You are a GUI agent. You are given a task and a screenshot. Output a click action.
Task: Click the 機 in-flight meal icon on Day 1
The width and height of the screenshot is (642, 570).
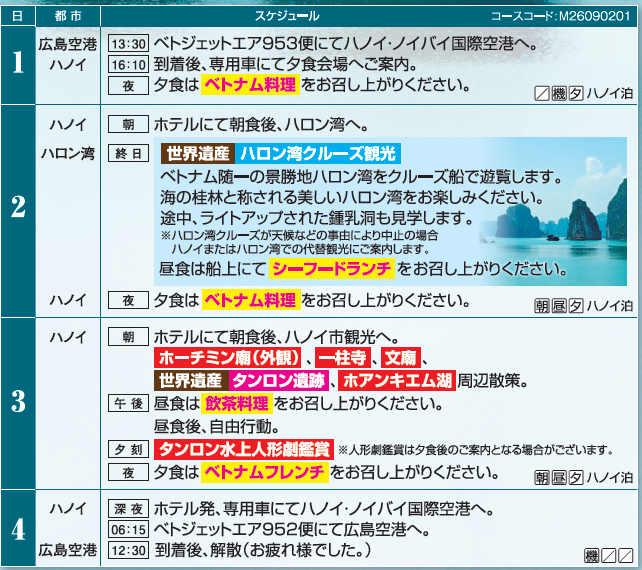559,93
